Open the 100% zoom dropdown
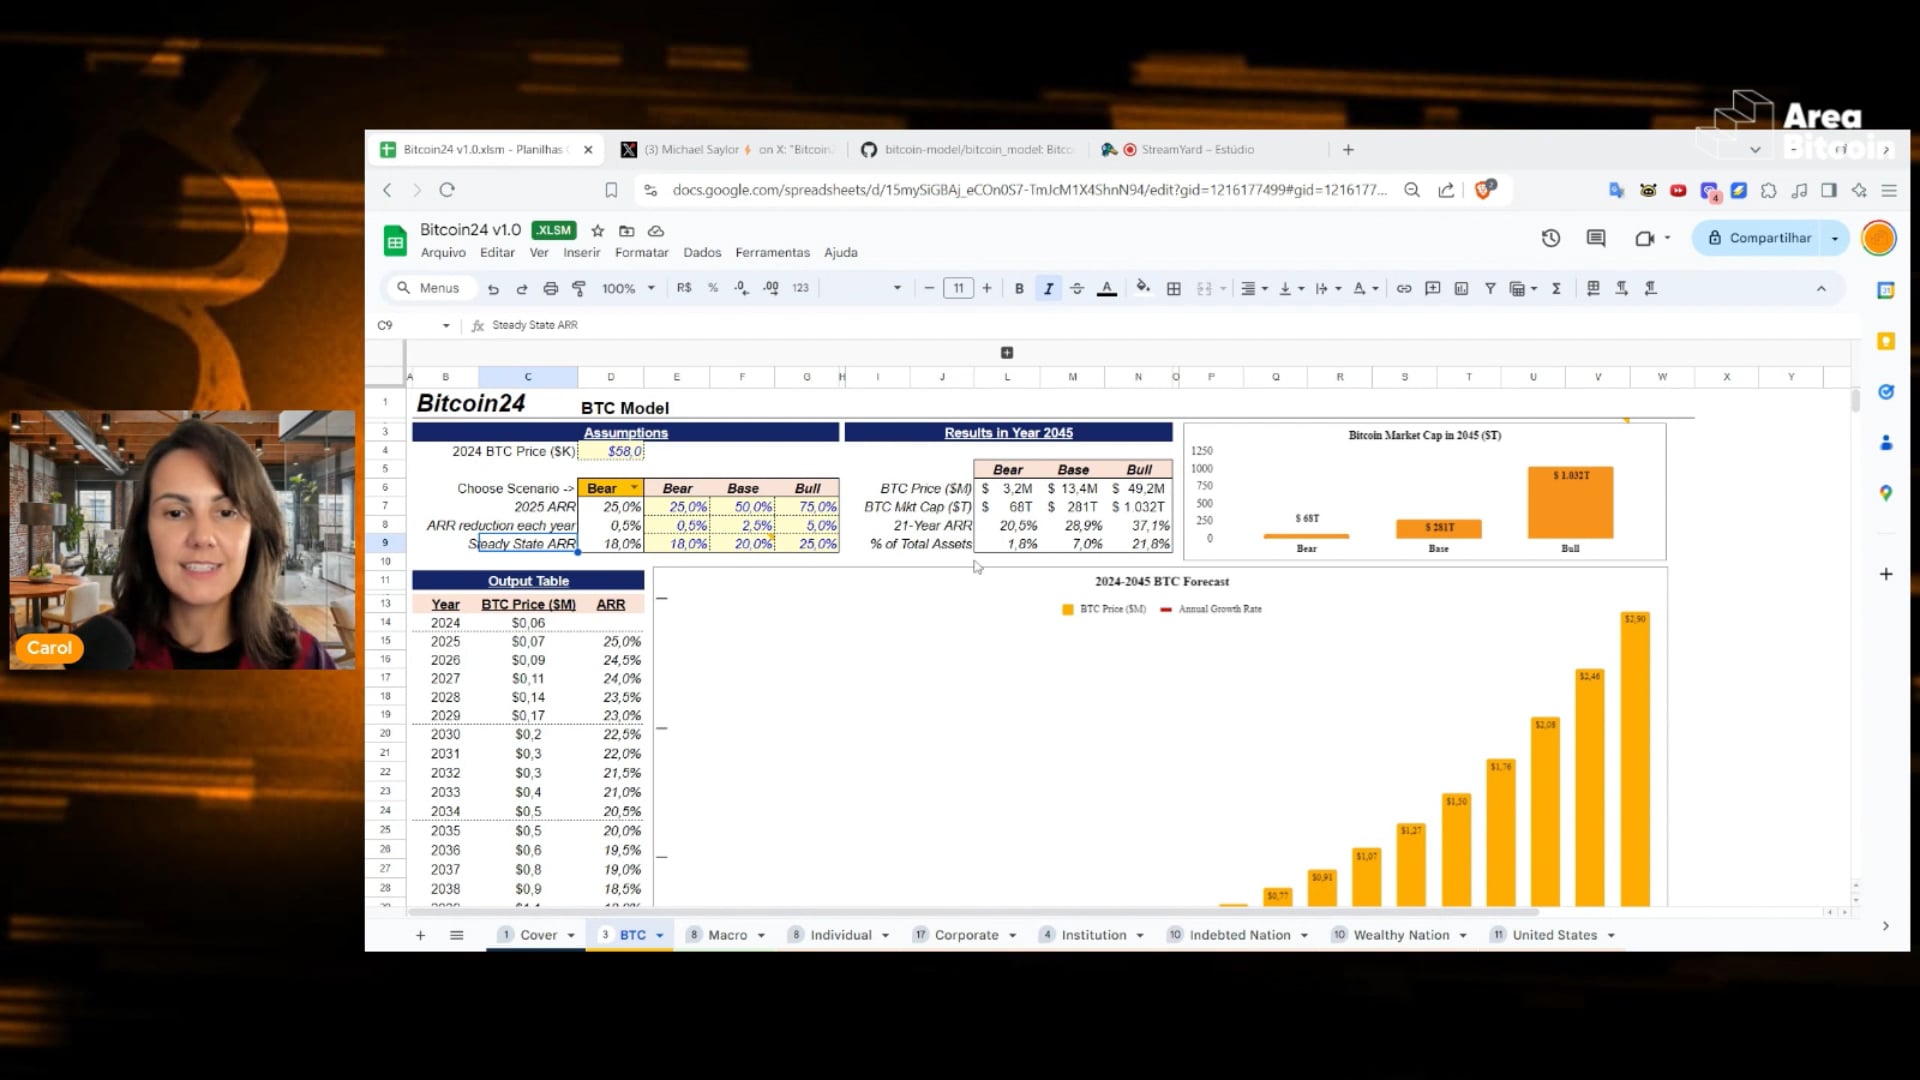 (x=628, y=288)
